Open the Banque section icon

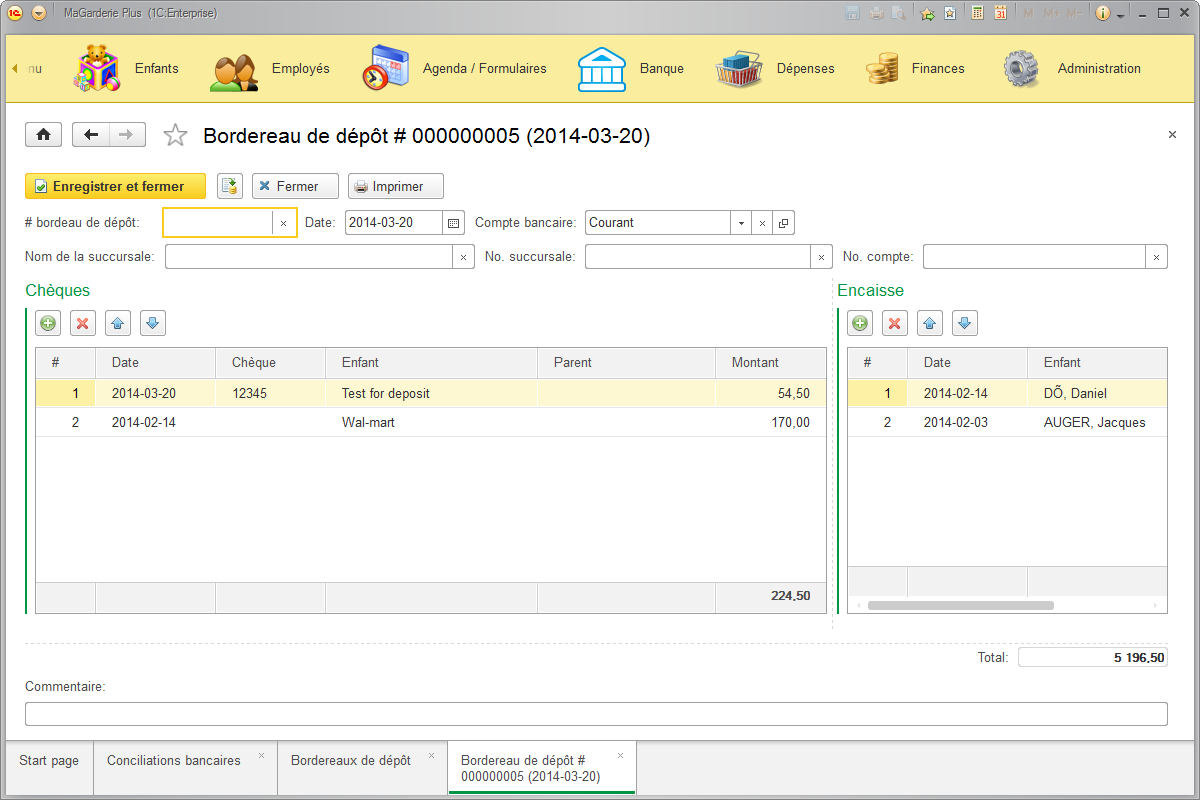(x=601, y=68)
